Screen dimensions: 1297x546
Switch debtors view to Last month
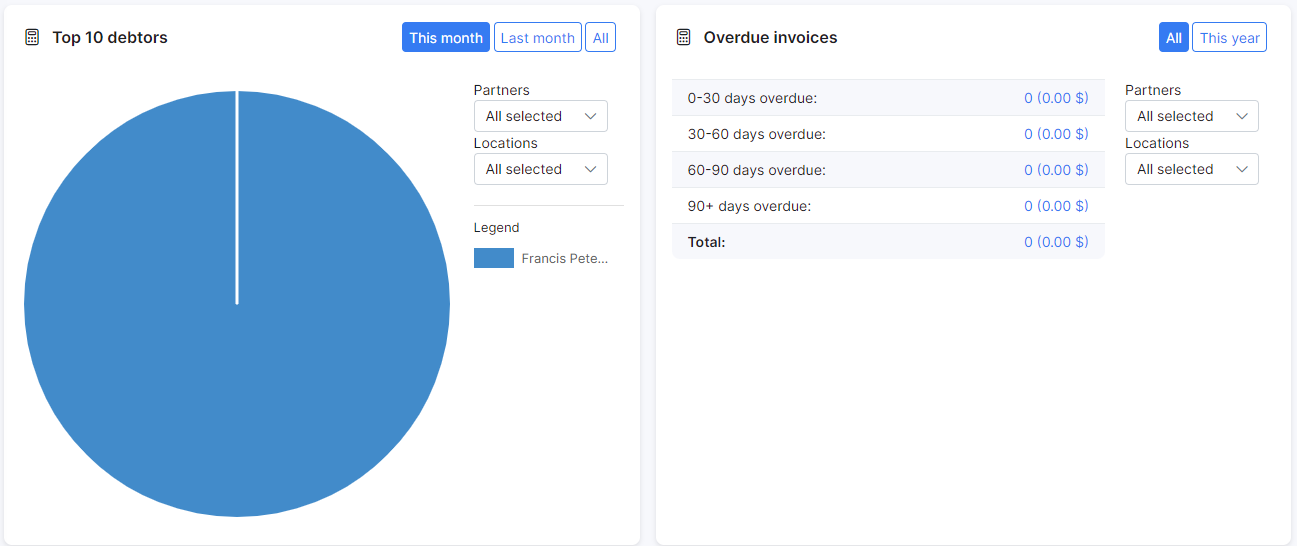(537, 38)
